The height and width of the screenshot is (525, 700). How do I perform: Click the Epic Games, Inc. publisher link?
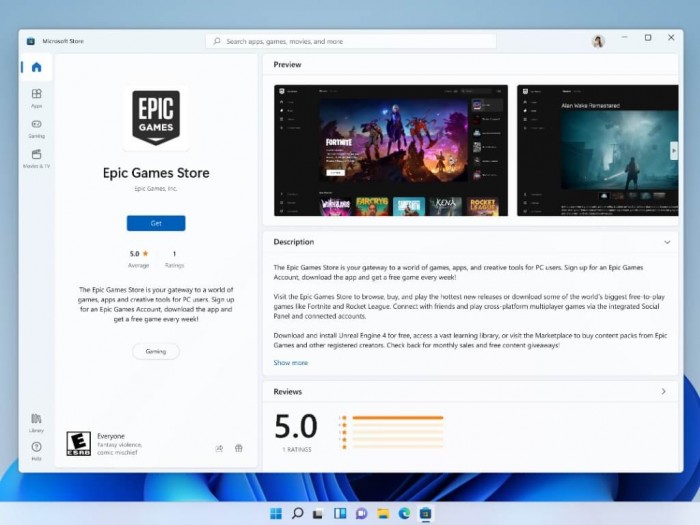coord(156,188)
